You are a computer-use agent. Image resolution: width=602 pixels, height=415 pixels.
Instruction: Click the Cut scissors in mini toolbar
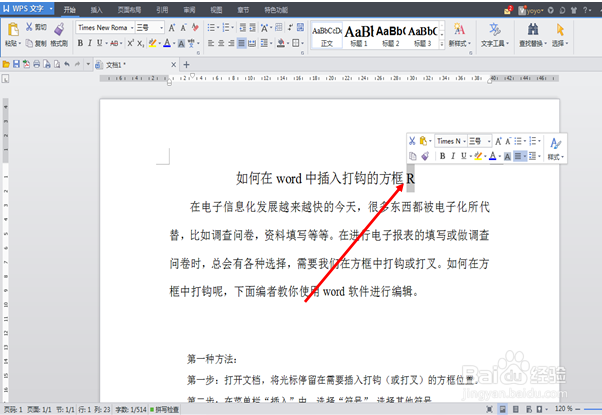412,141
